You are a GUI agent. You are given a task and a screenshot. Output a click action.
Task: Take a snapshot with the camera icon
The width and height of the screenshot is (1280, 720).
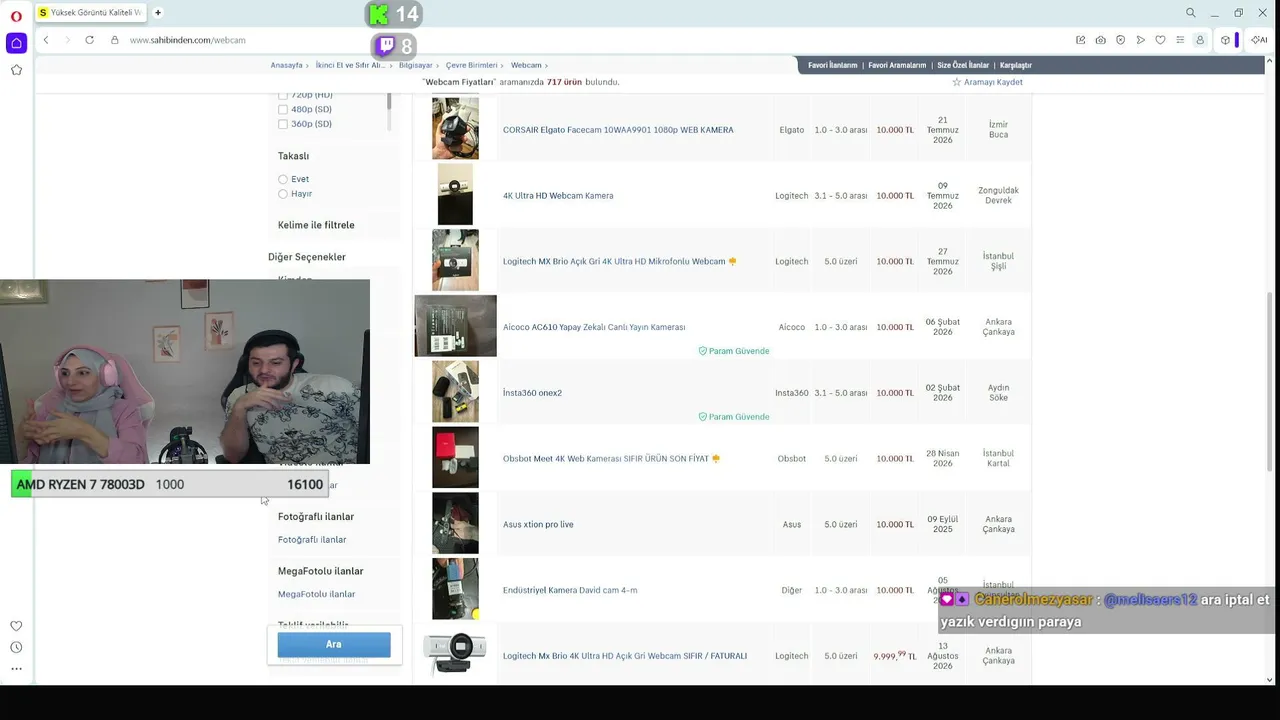click(x=1101, y=40)
